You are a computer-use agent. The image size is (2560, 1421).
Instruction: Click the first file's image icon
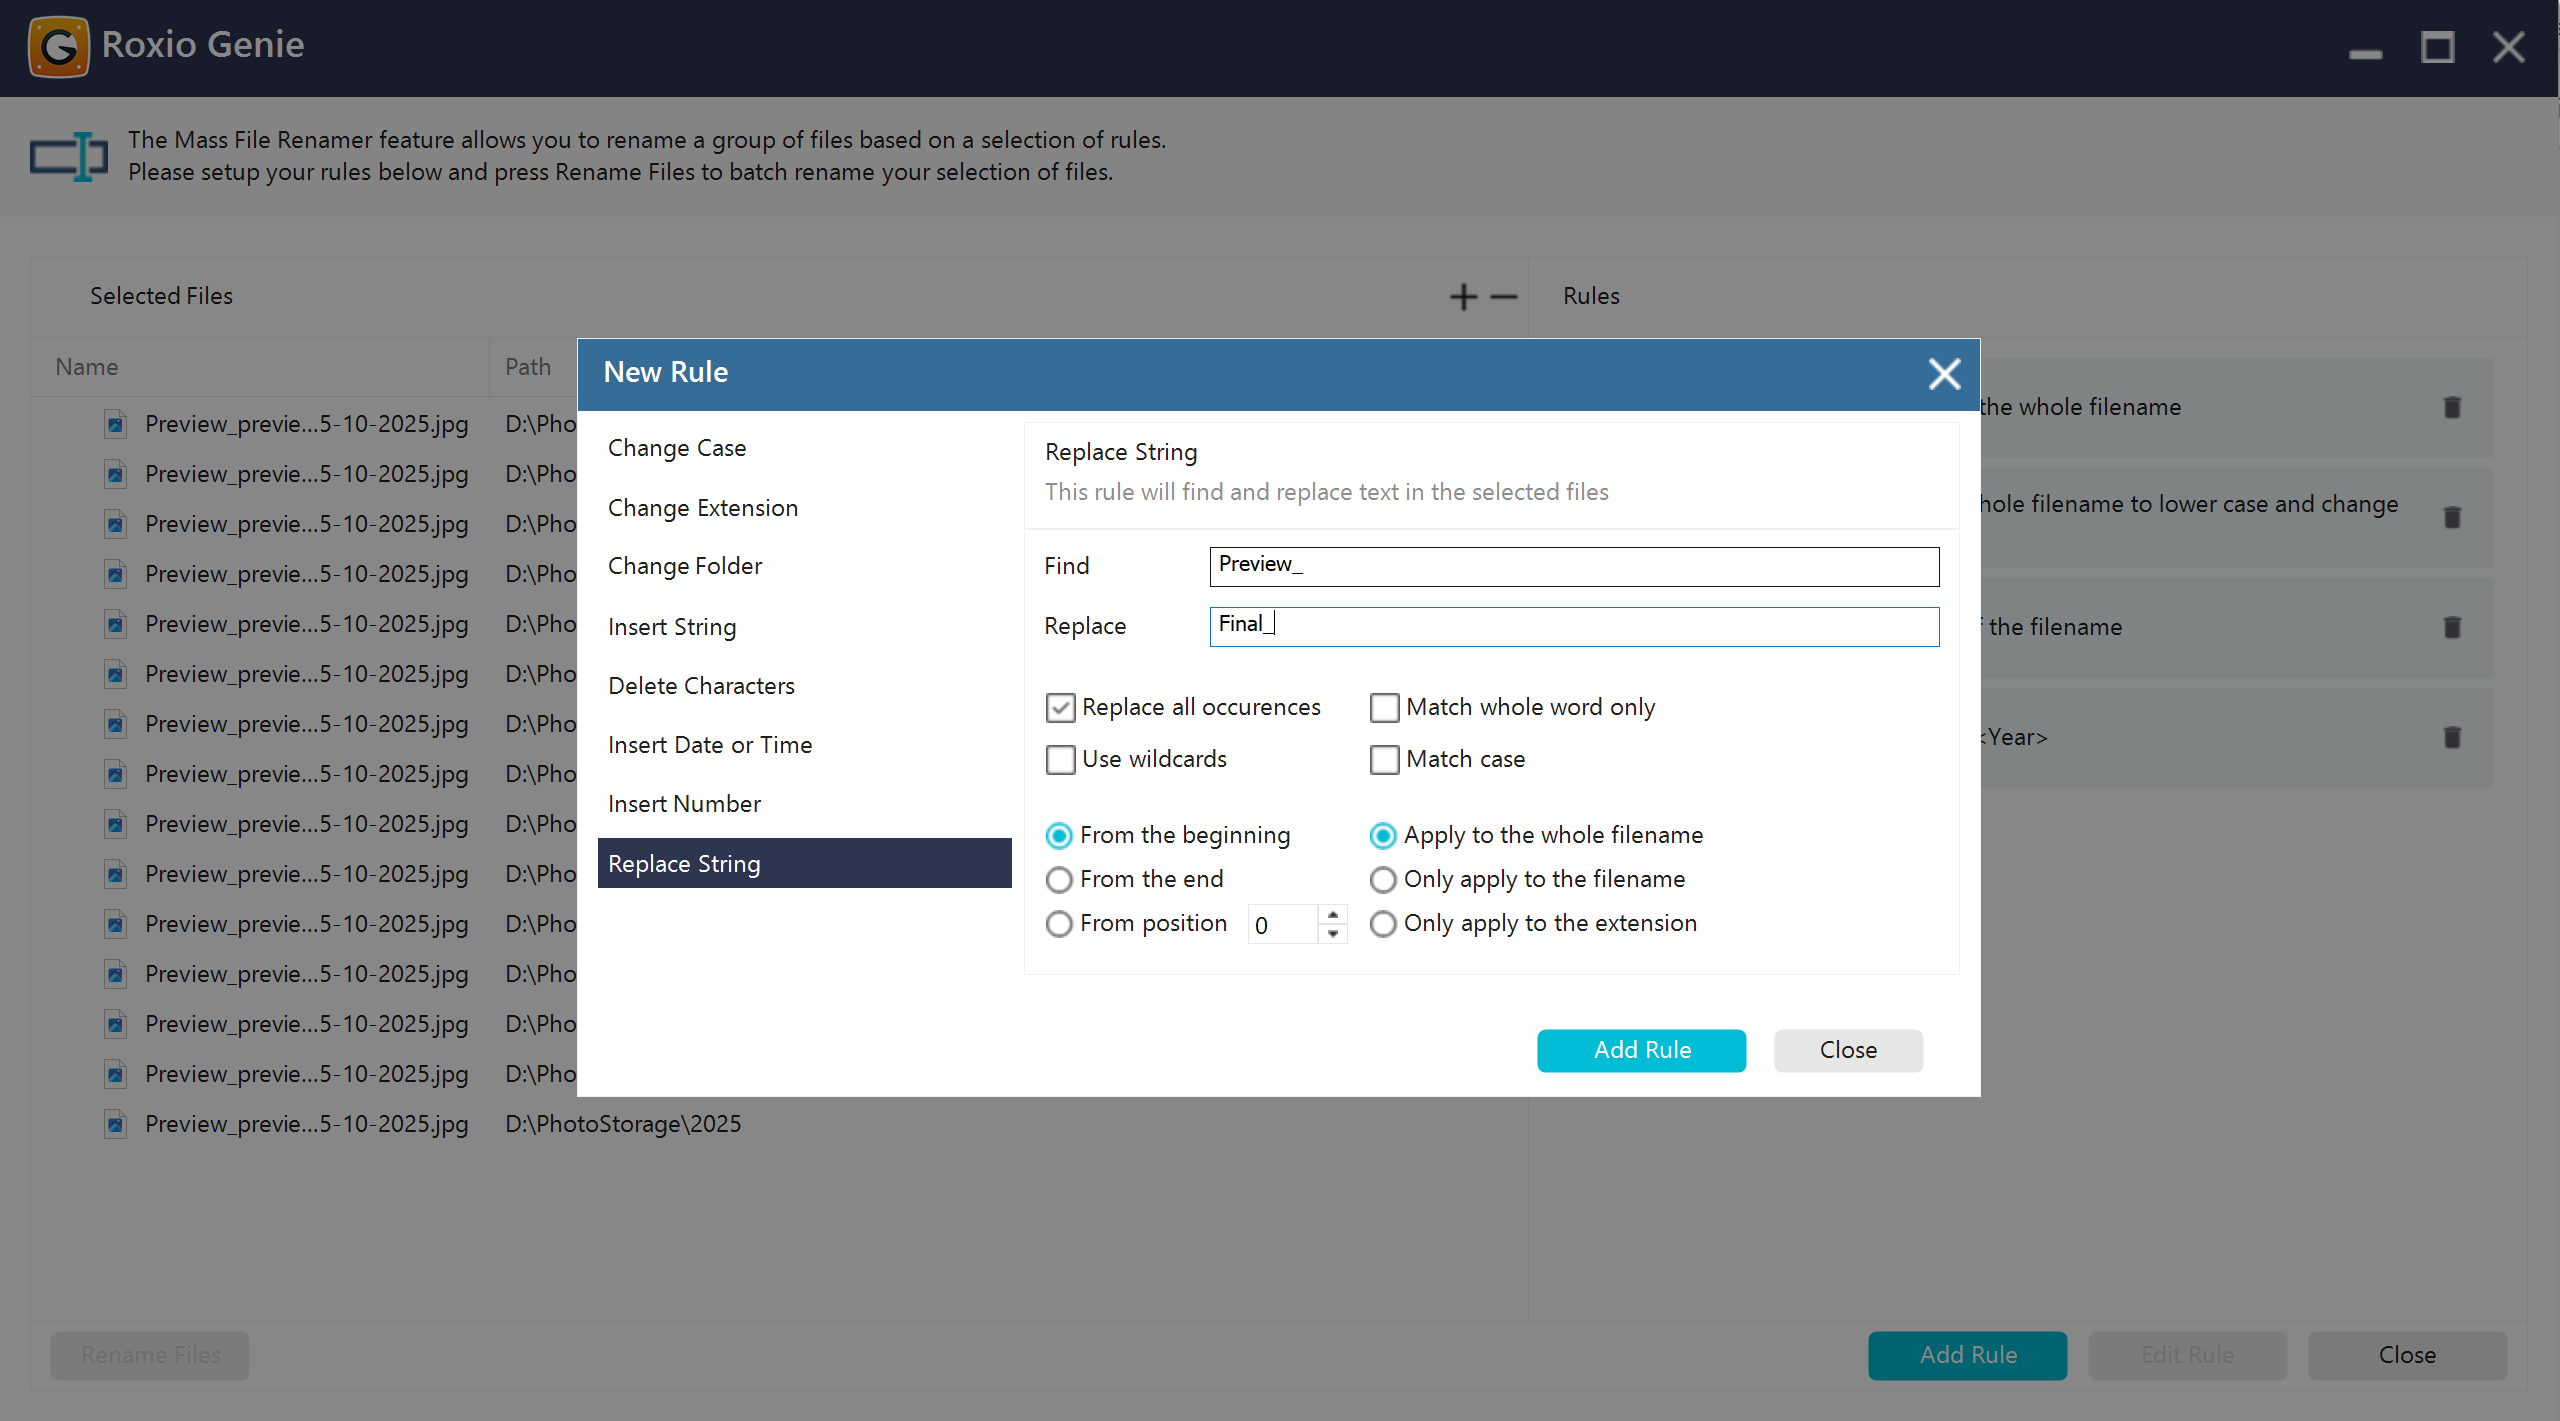(116, 424)
